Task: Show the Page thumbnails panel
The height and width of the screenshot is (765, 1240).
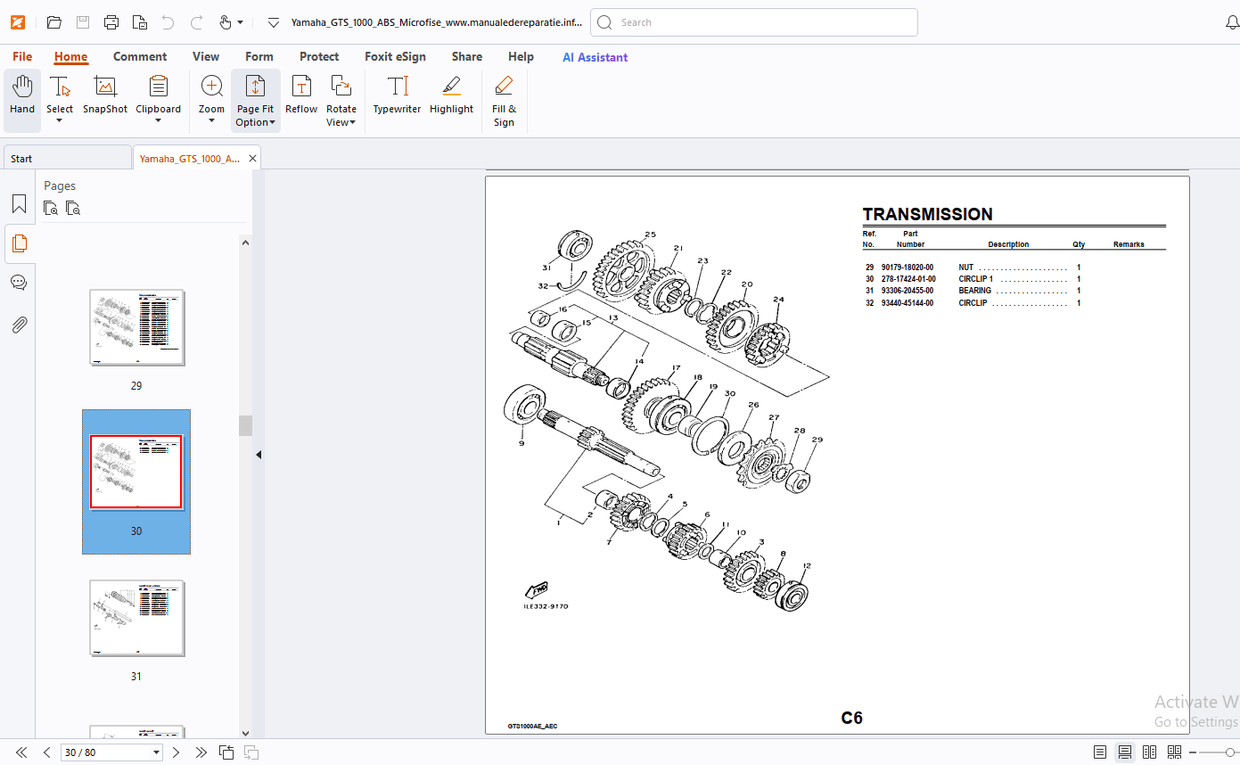Action: coord(18,243)
